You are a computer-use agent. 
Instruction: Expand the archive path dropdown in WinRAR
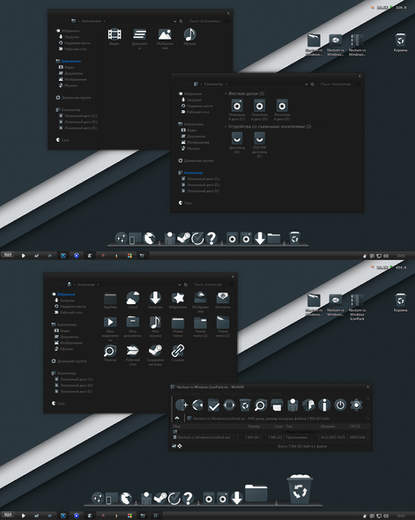368,418
